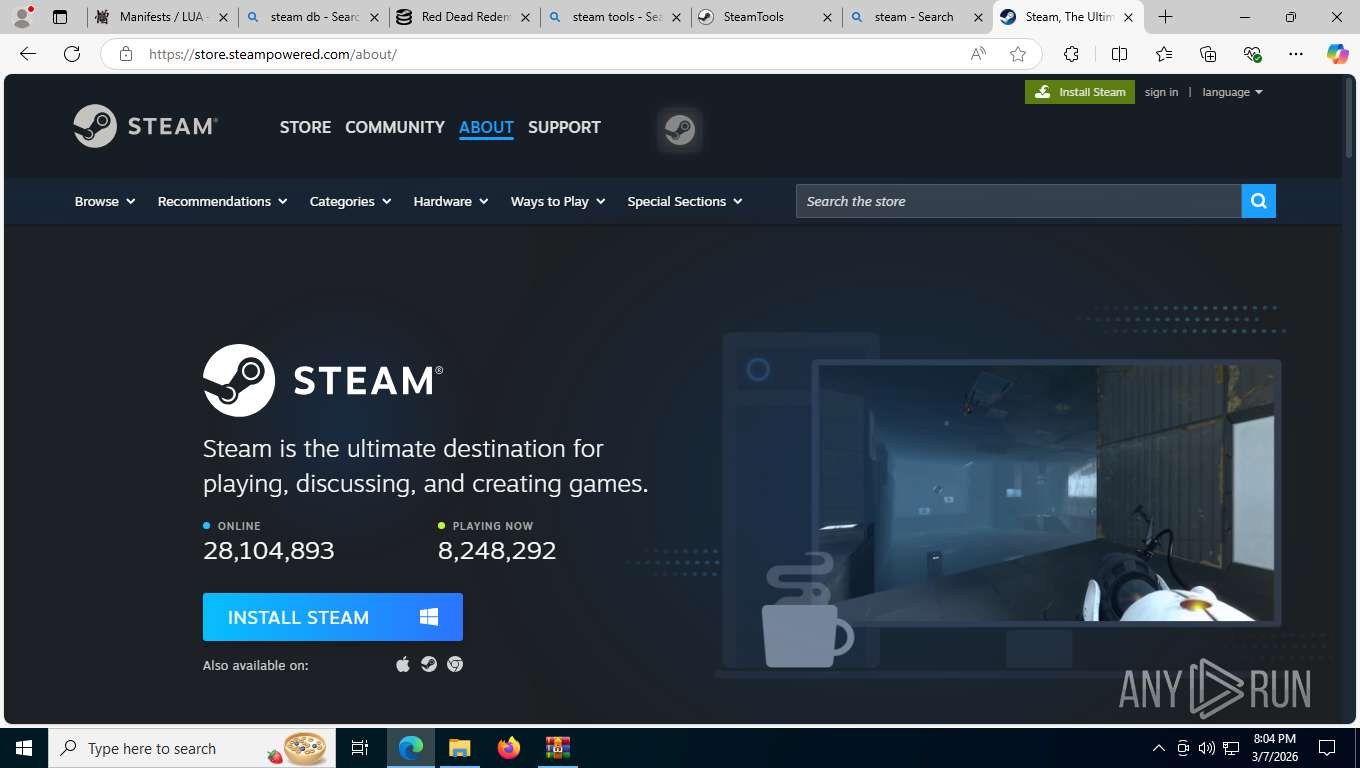1360x768 pixels.
Task: Open the clock showing 8:04 PM
Action: pos(1274,748)
